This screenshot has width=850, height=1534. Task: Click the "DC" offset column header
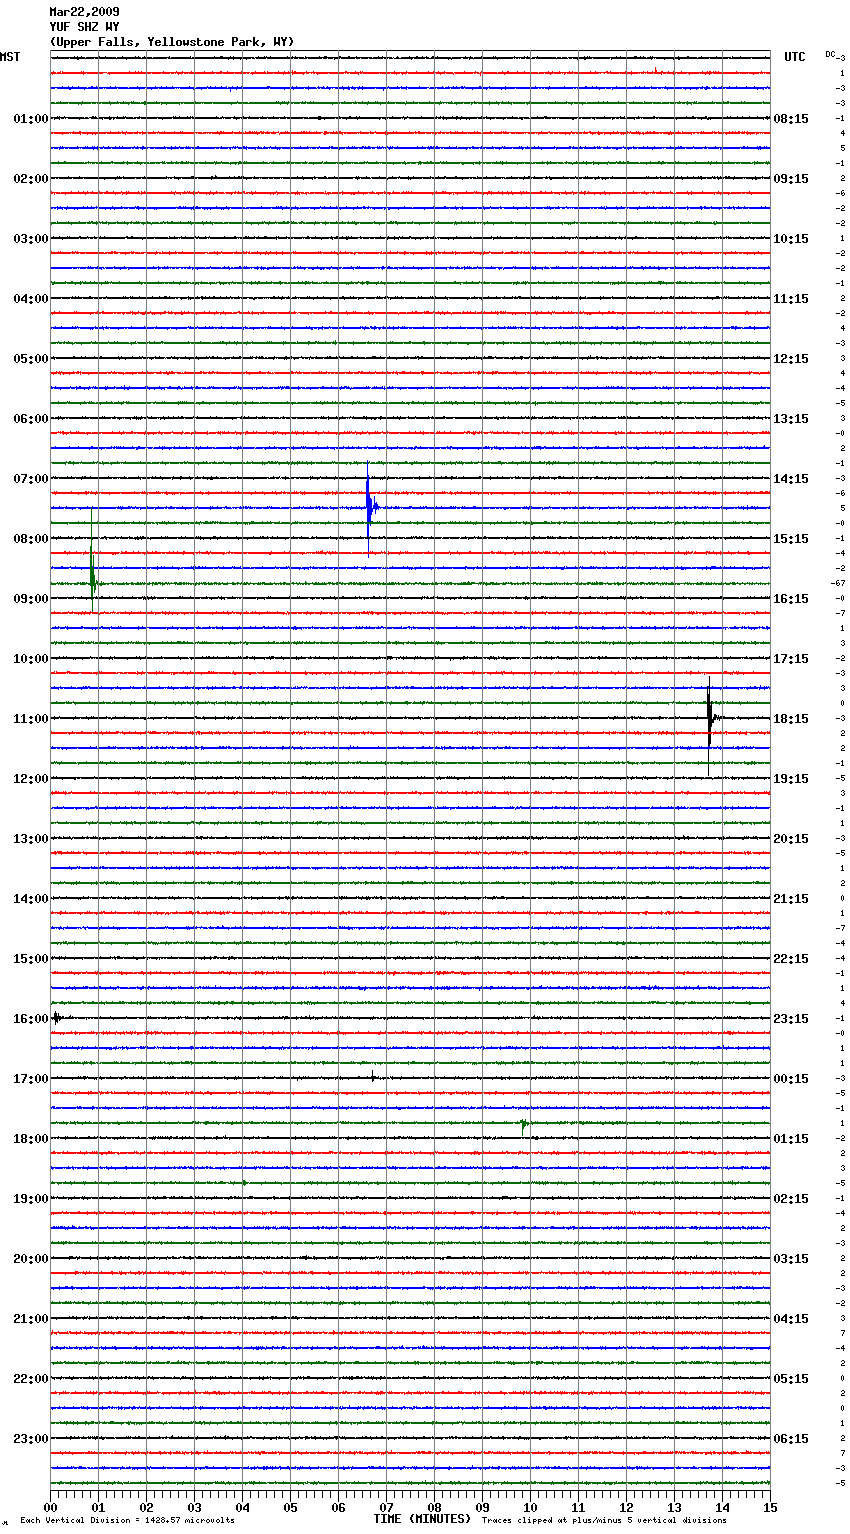tap(830, 54)
